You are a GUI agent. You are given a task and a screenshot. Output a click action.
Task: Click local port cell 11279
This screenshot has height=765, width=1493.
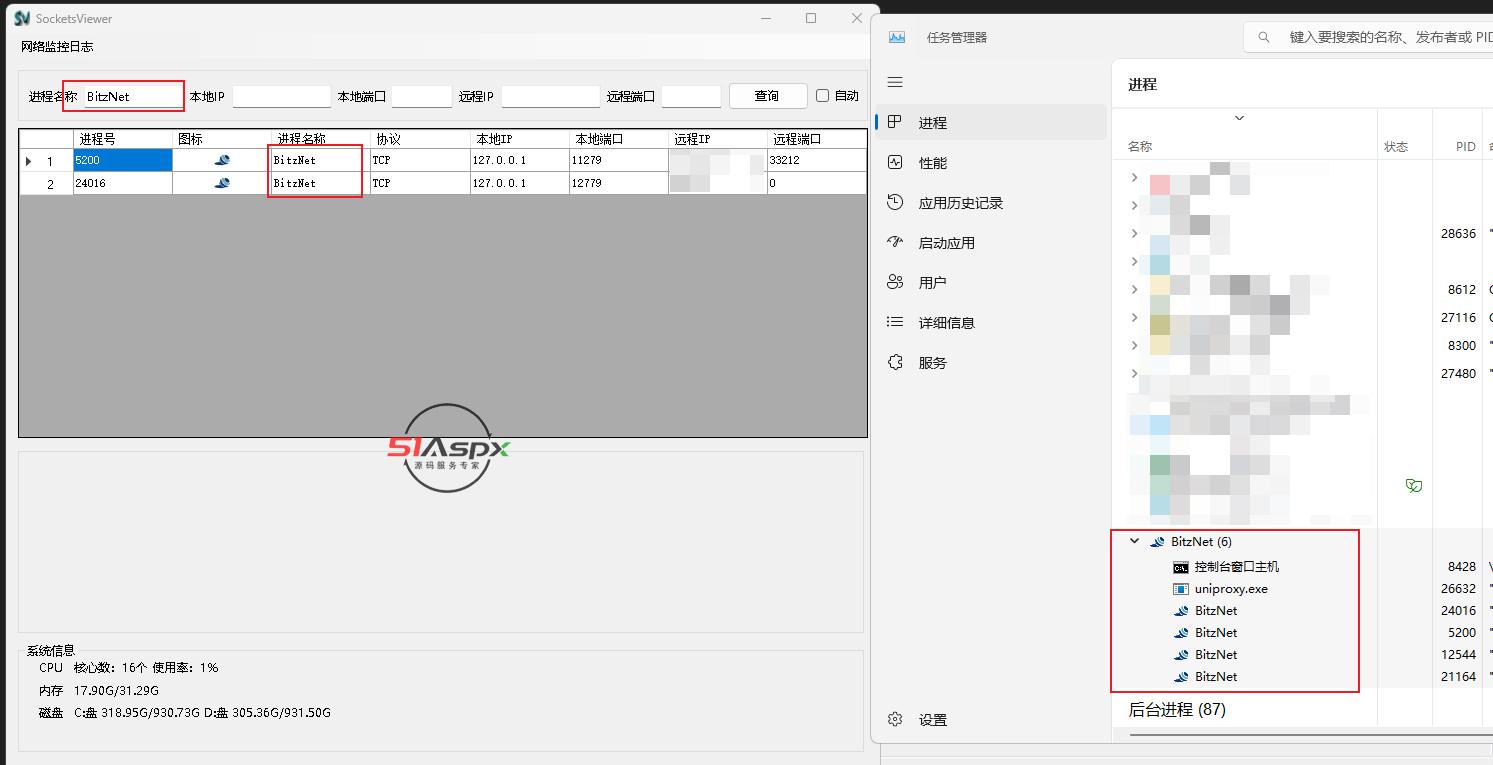coord(619,160)
